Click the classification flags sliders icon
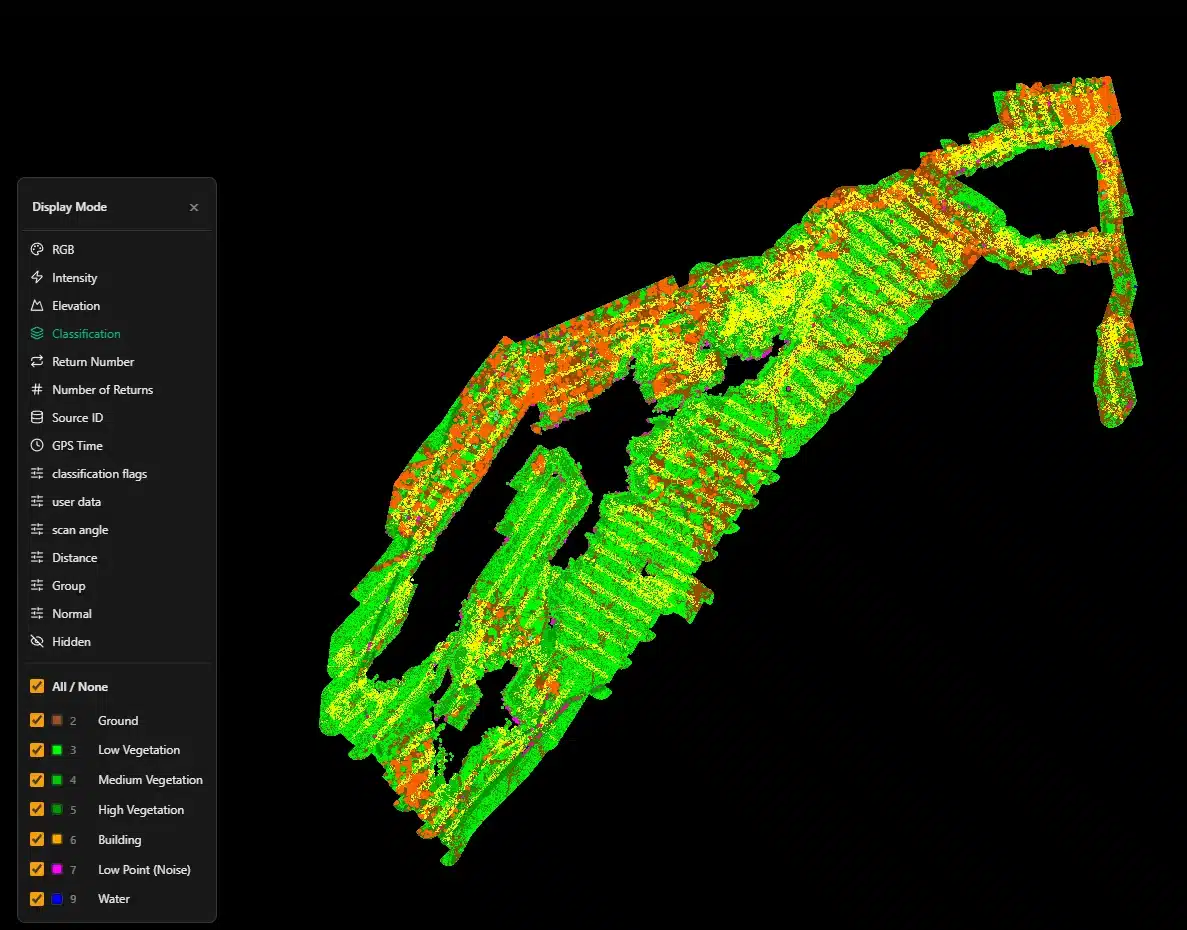This screenshot has width=1187, height=930. point(36,473)
